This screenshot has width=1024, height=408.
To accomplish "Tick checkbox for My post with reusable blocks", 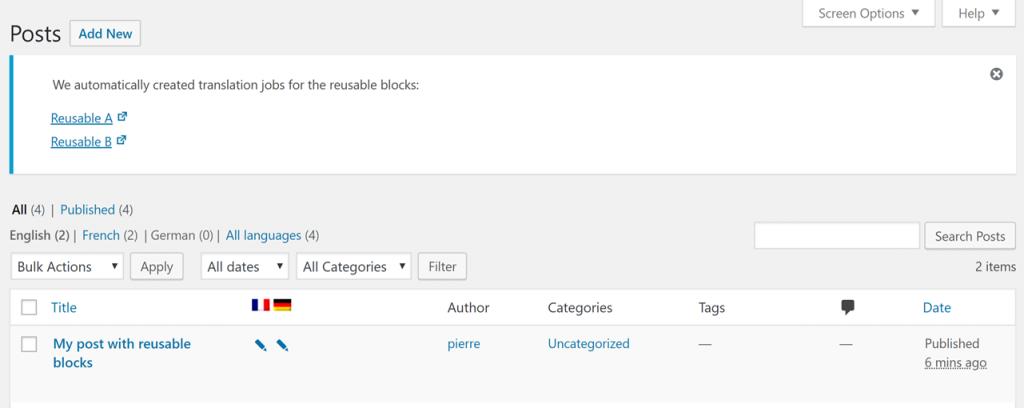I will [x=29, y=344].
